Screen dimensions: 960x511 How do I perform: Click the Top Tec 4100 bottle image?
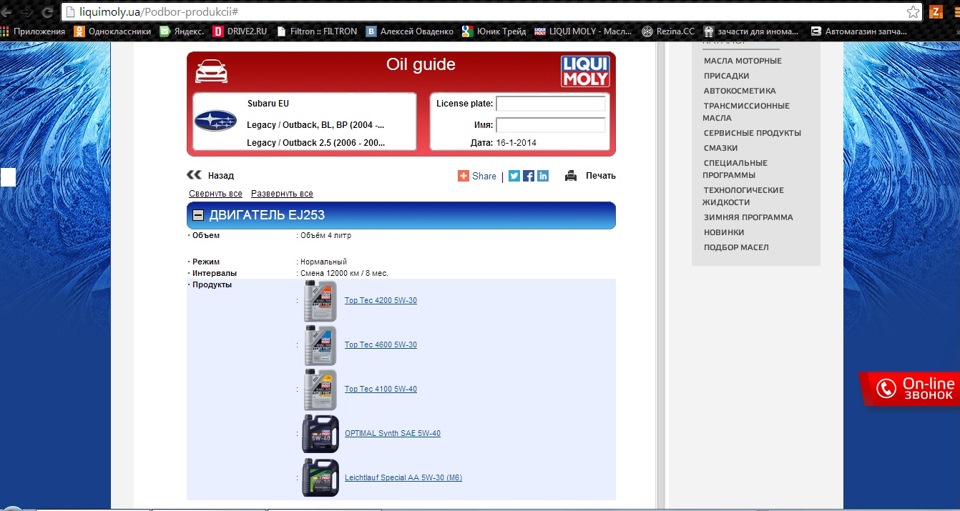pyautogui.click(x=320, y=389)
